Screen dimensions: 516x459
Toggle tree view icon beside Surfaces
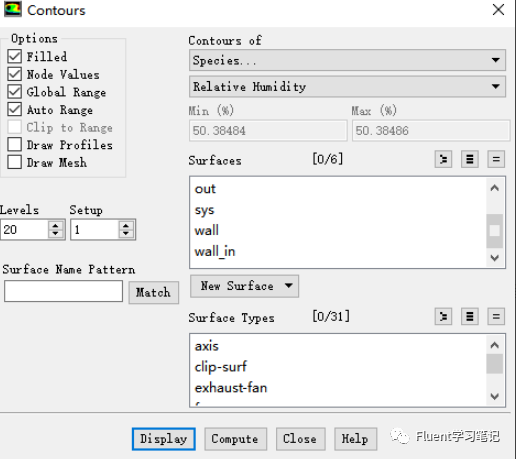click(443, 159)
